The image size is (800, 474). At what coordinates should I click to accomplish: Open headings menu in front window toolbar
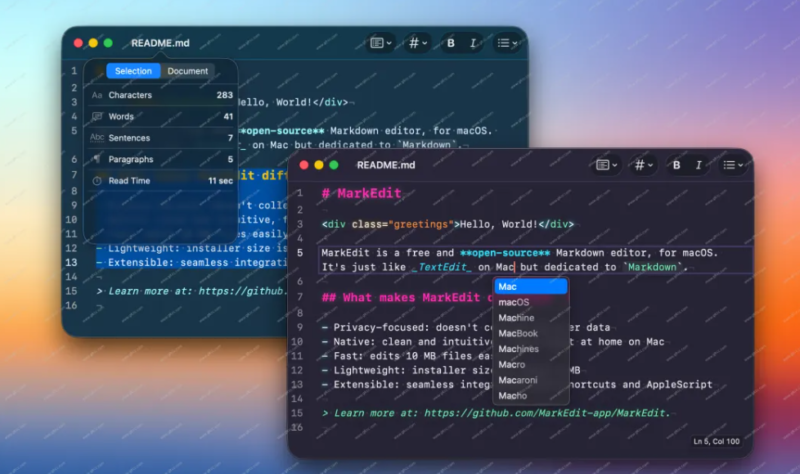(x=643, y=165)
